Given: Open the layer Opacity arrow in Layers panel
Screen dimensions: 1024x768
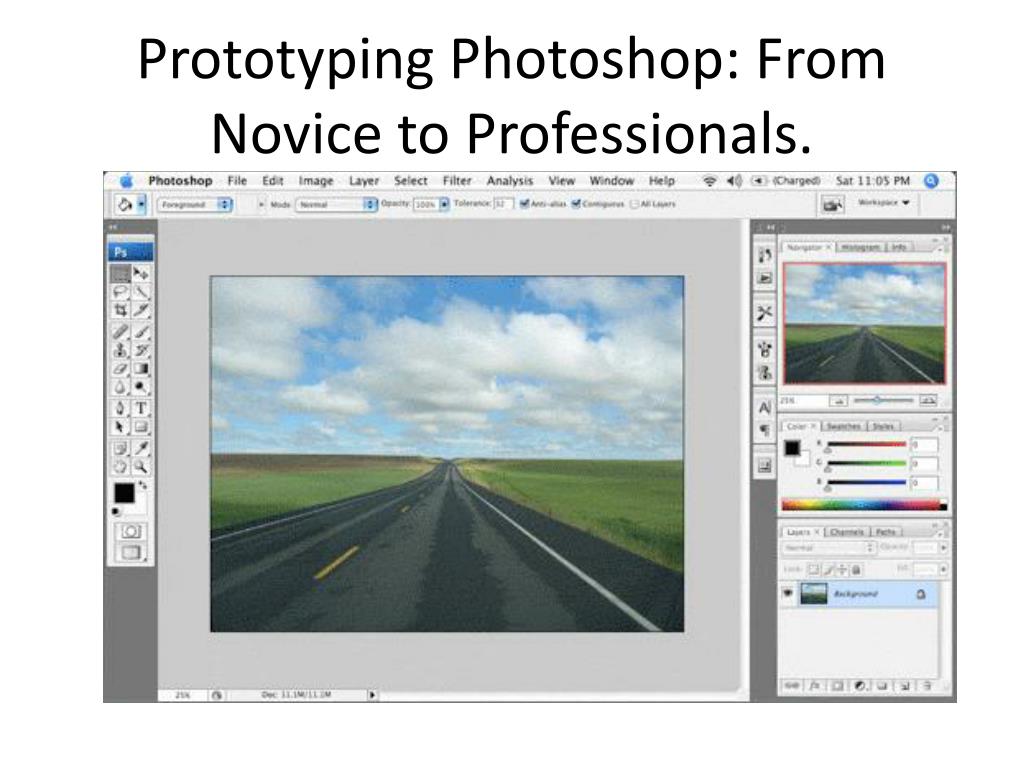Looking at the screenshot, I should coord(943,548).
